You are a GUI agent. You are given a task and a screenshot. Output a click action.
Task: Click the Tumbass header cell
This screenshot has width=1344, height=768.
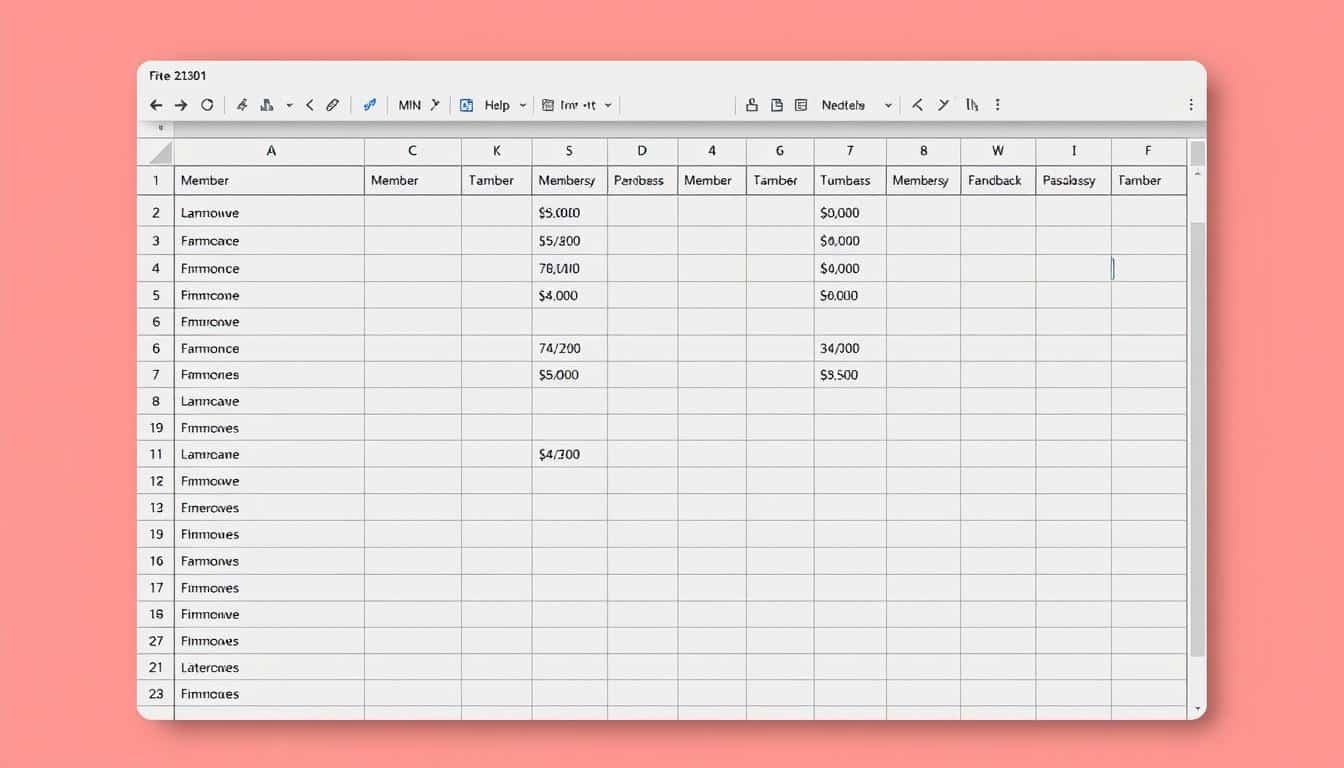pos(850,181)
